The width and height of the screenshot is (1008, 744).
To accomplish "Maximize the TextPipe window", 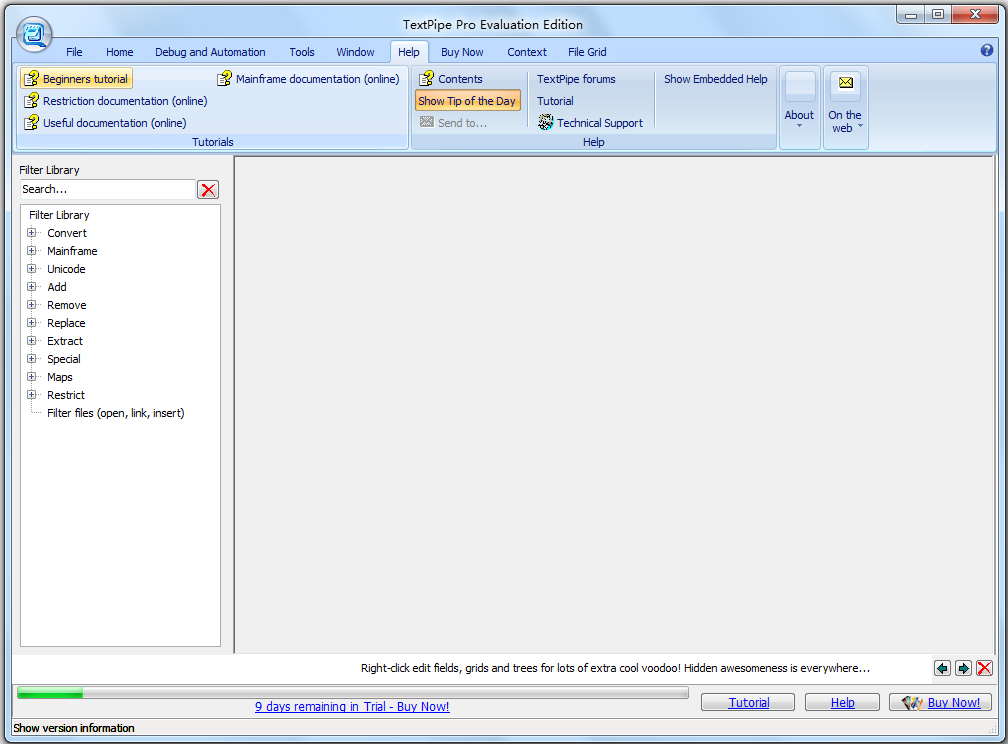I will tap(938, 15).
